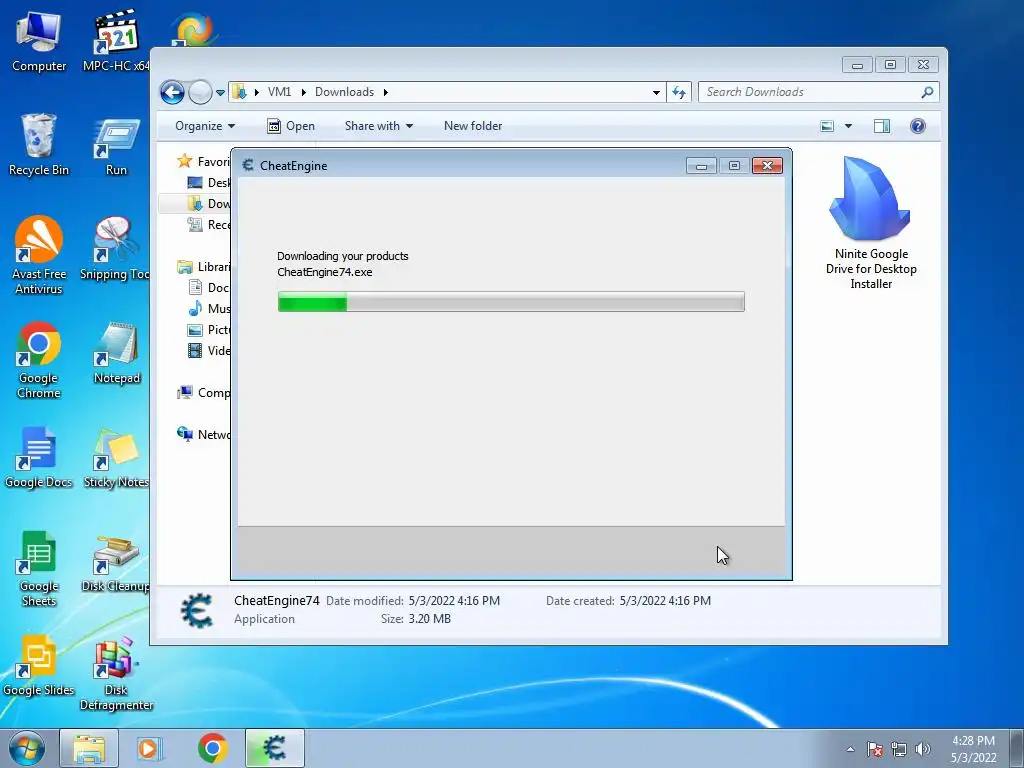Screen dimensions: 1024x768
Task: Minimize the CheatEngine installer window
Action: (x=701, y=166)
